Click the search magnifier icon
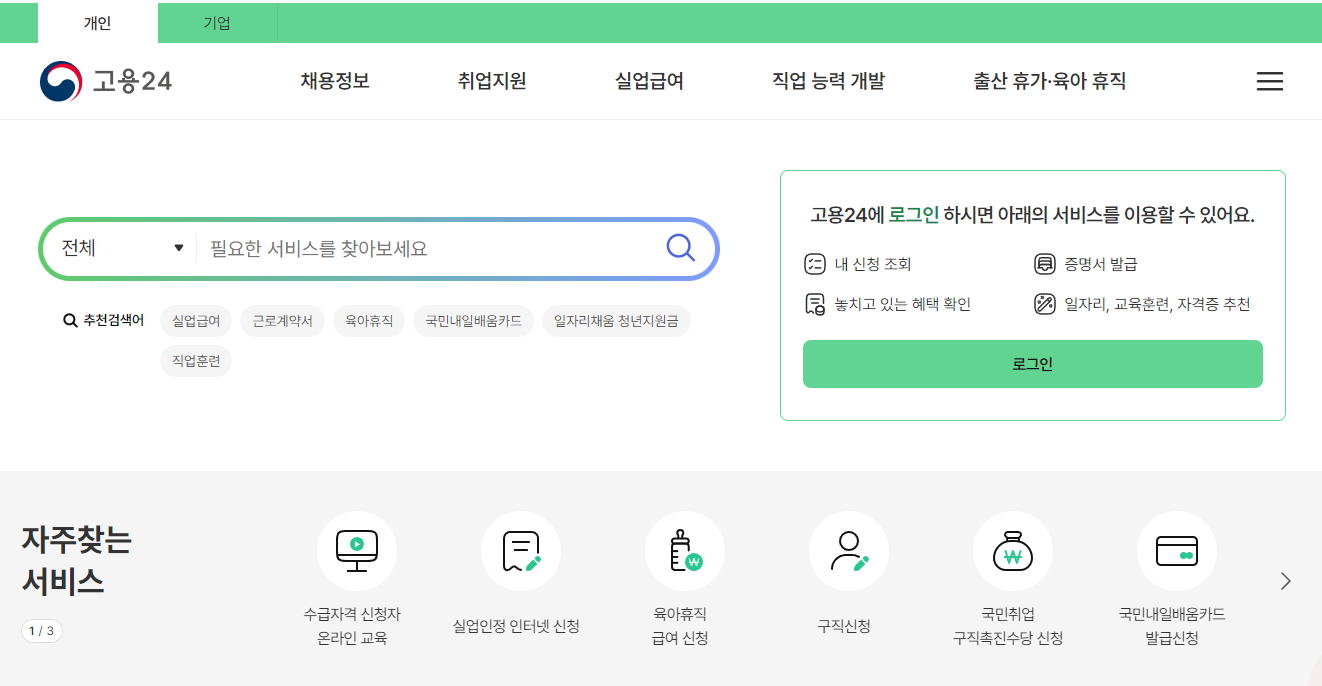 coord(681,248)
